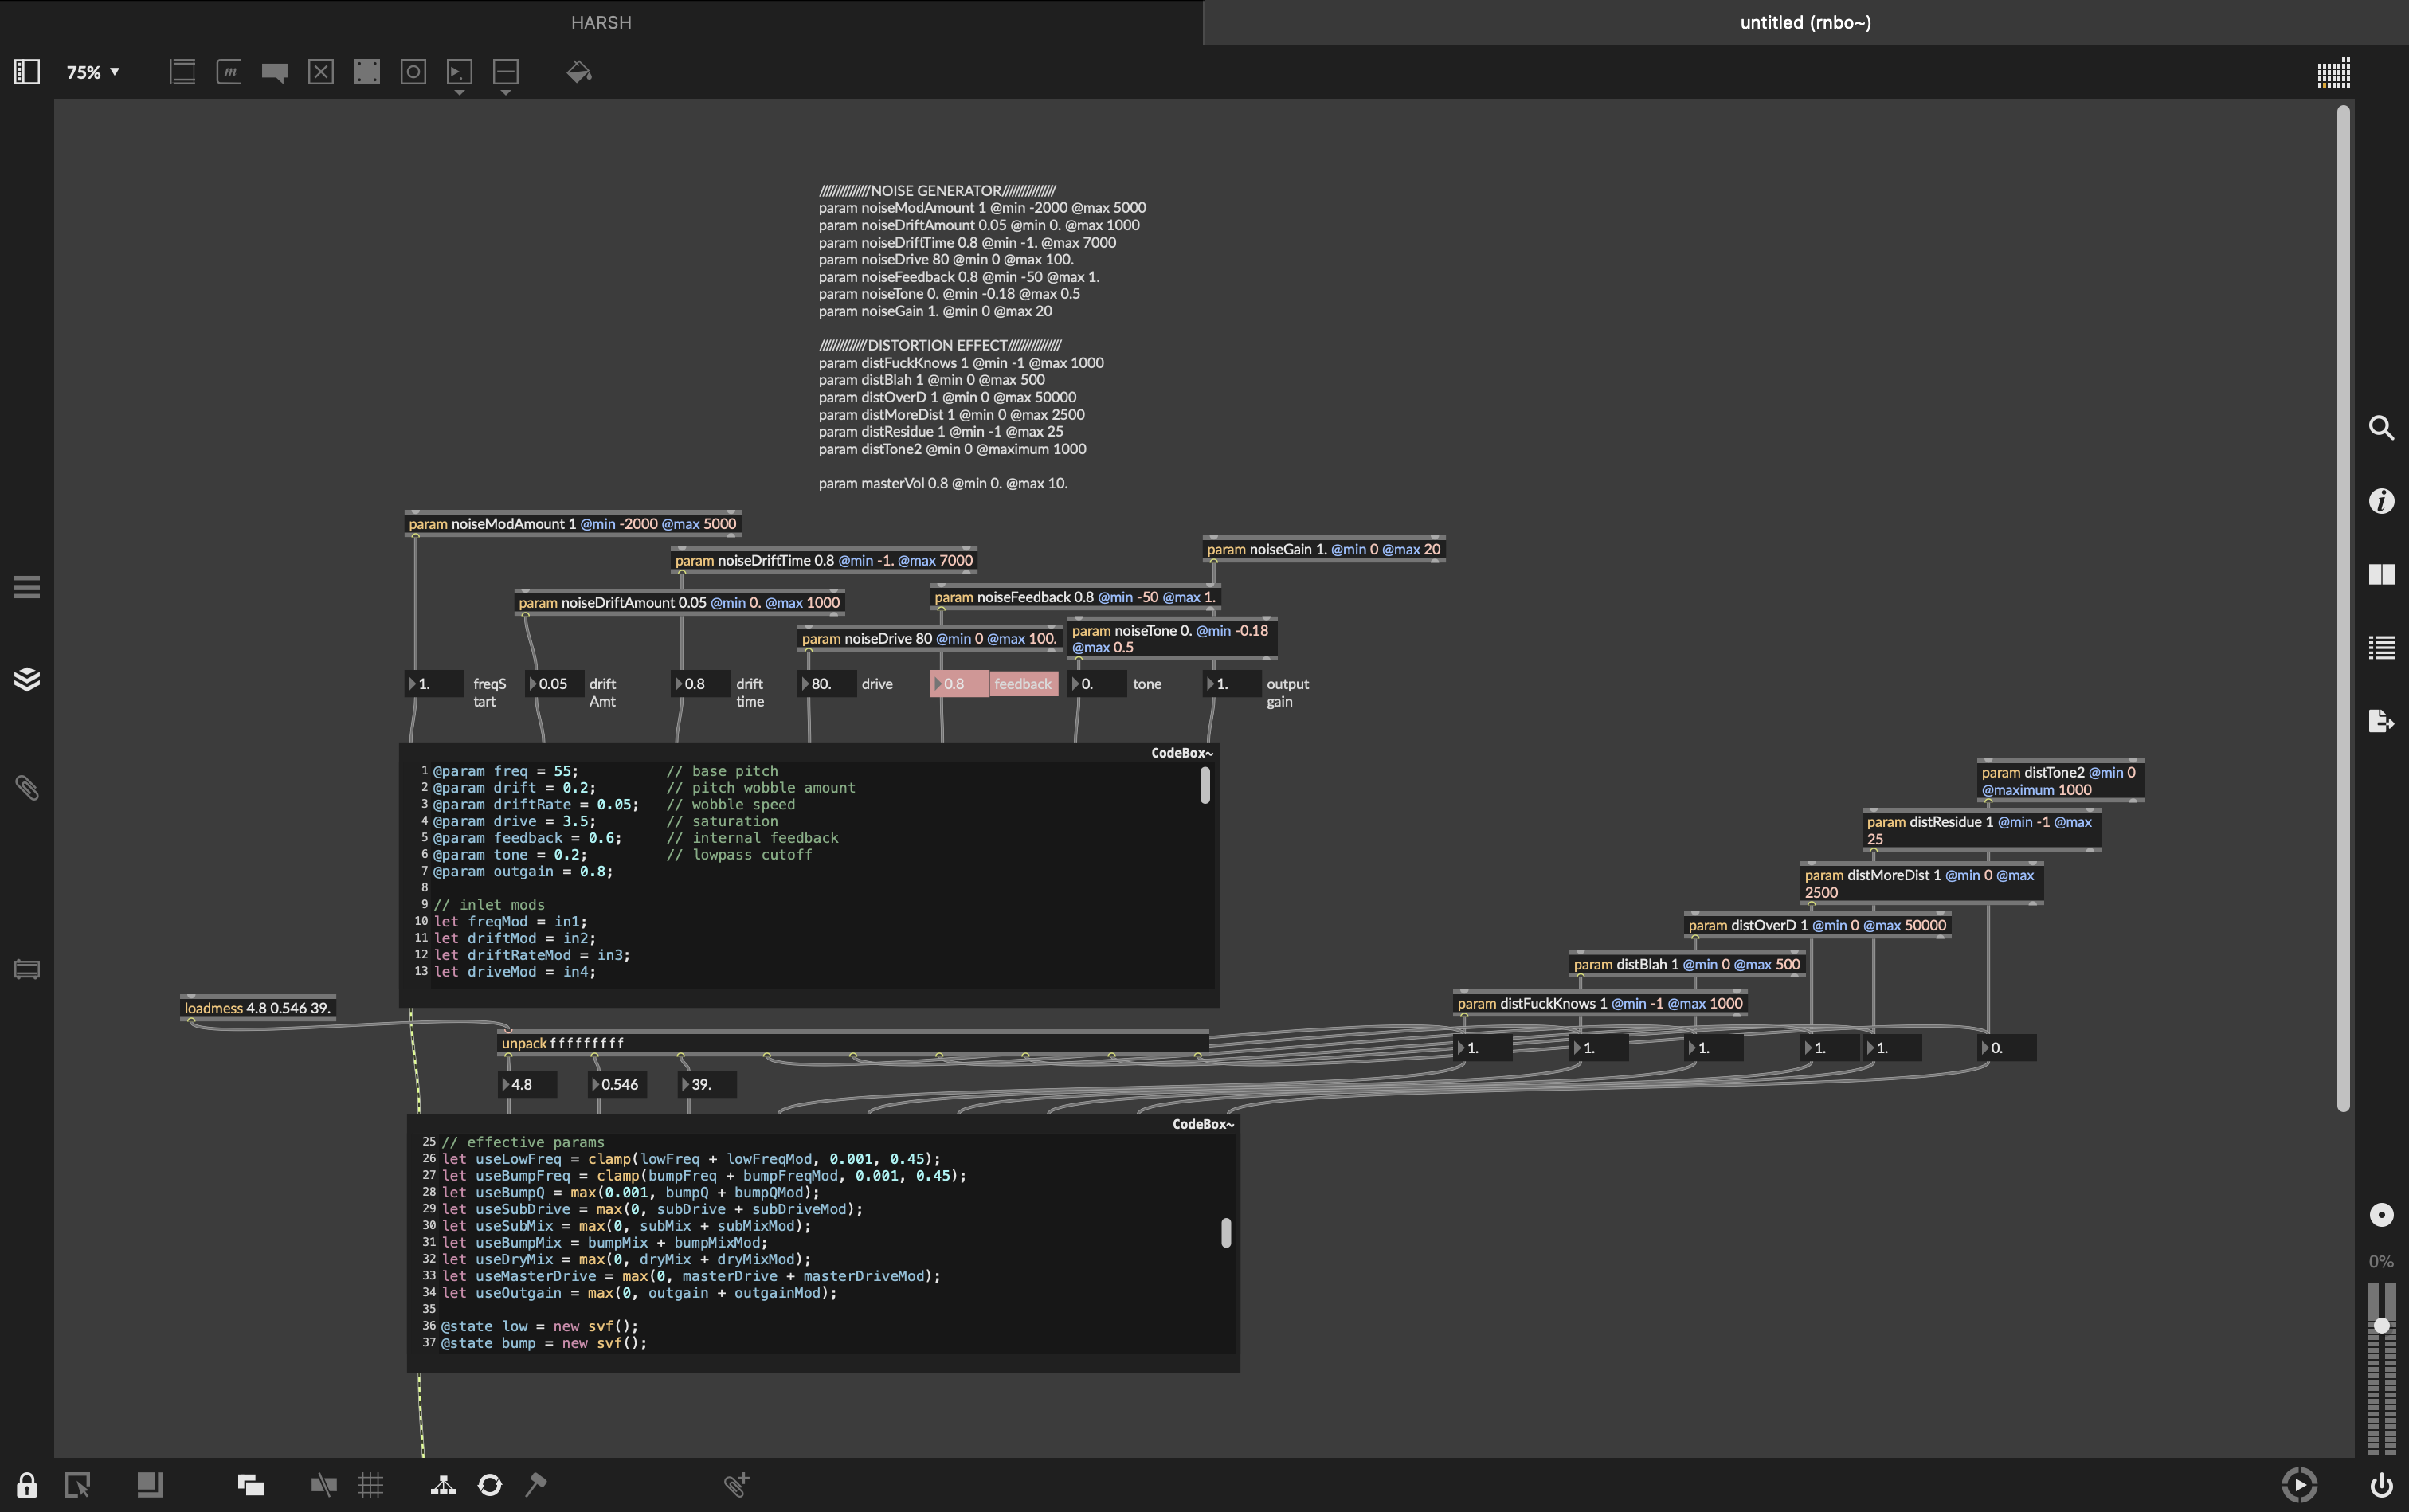This screenshot has height=1512, width=2409.
Task: Select the output gain number box 1.
Action: pos(1232,684)
